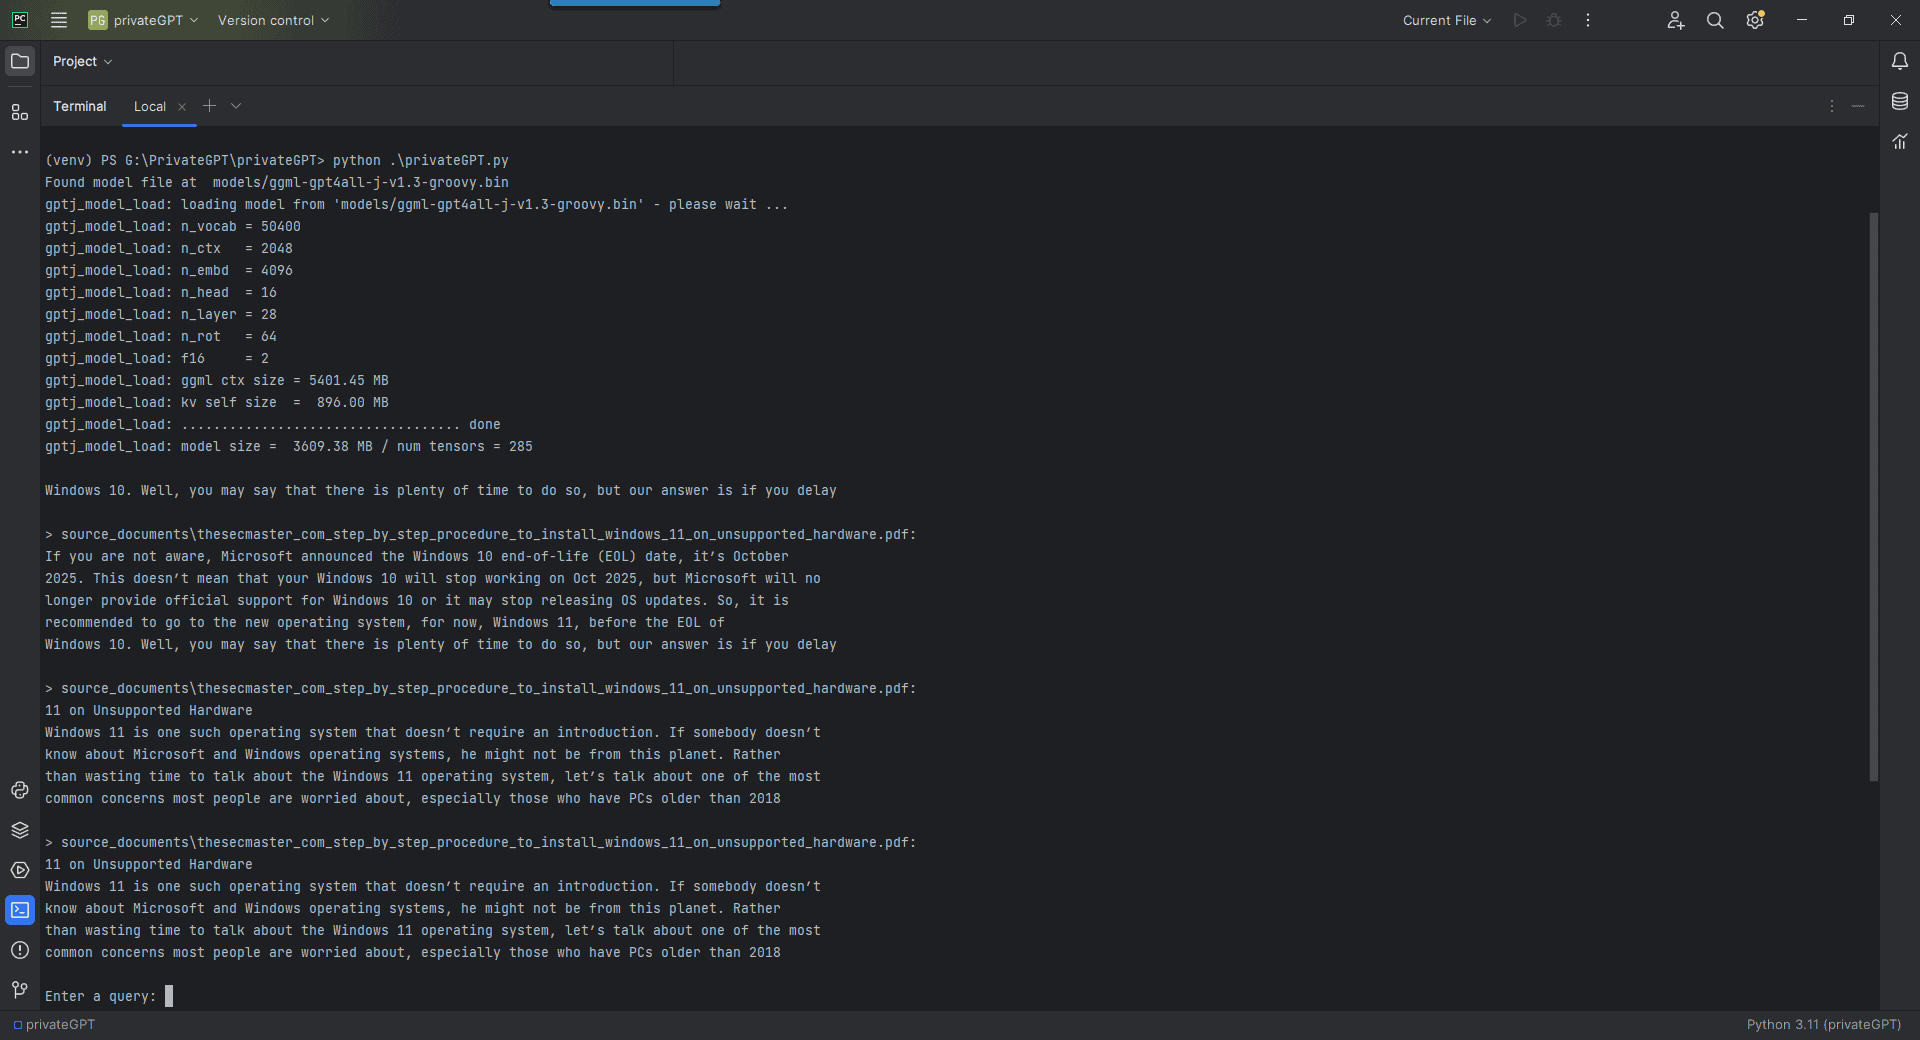Click the 'n_vocab = 50400' line
1920x1040 pixels.
click(x=173, y=226)
